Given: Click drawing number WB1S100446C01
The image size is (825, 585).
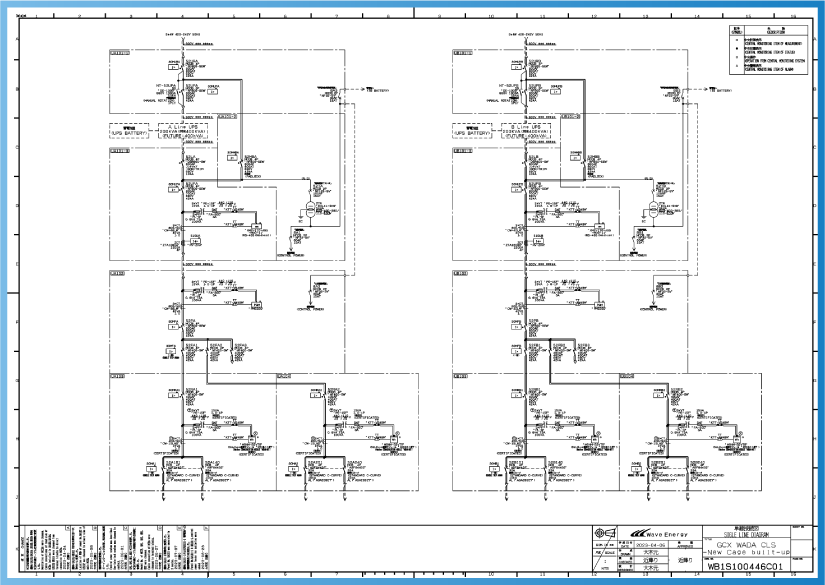Looking at the screenshot, I should [x=745, y=566].
